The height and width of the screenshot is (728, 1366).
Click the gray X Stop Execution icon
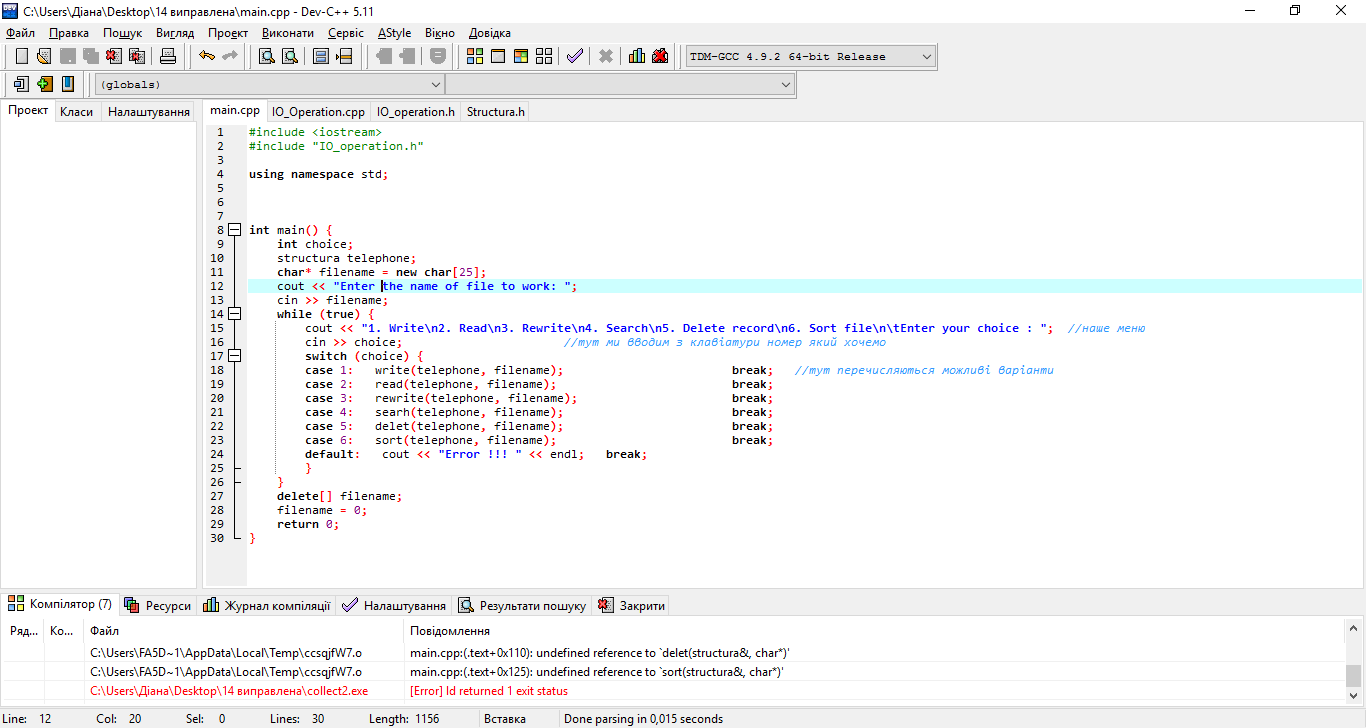coord(606,56)
